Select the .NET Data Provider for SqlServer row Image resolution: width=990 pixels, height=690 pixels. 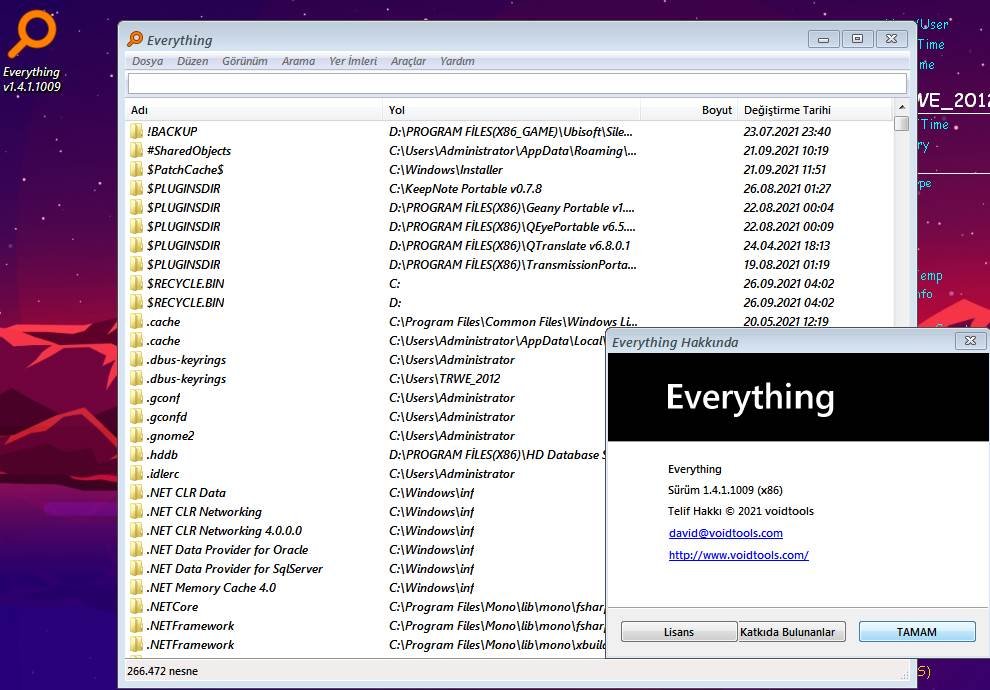pyautogui.click(x=366, y=568)
